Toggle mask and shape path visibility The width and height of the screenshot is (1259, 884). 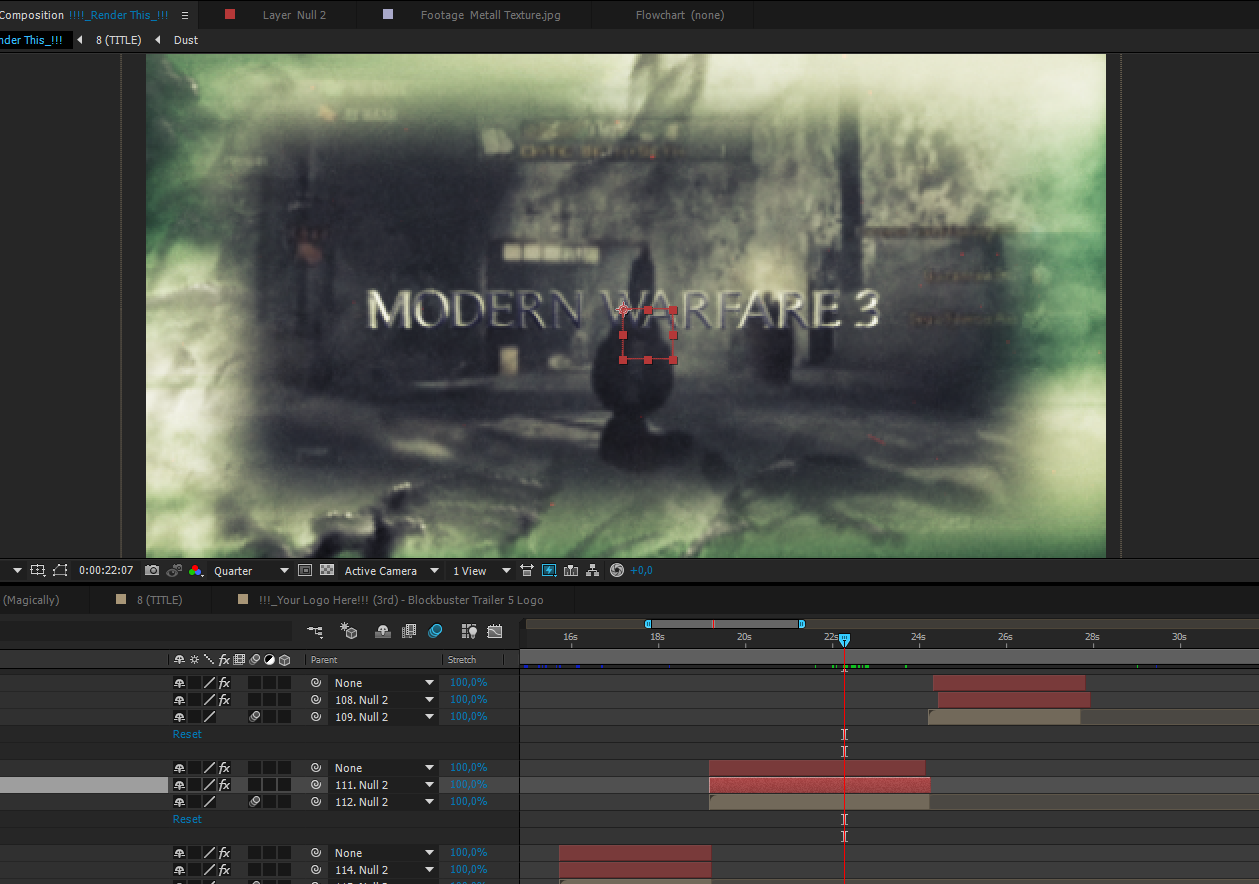coord(60,570)
